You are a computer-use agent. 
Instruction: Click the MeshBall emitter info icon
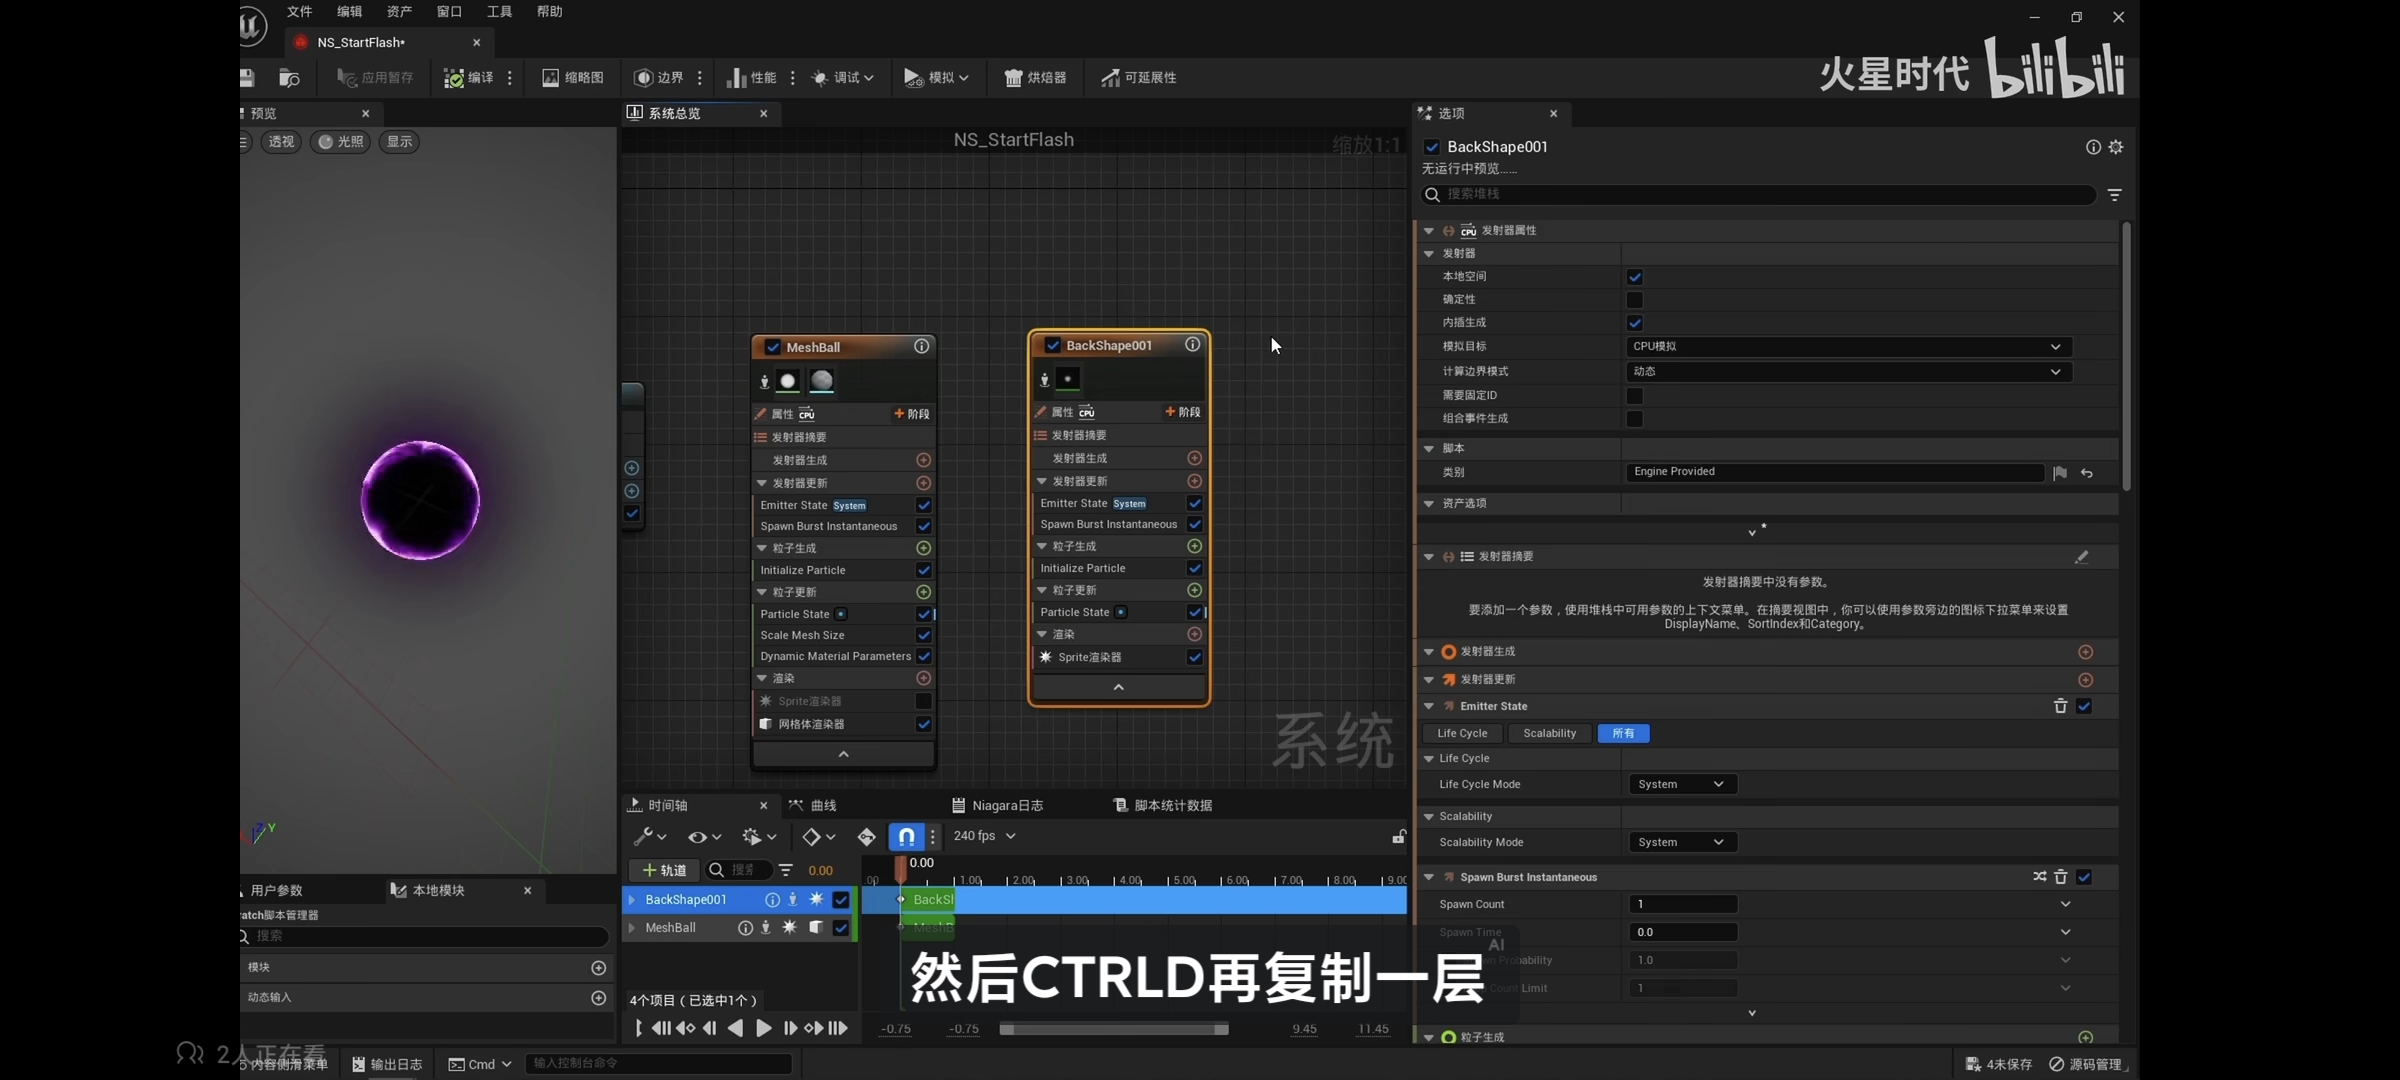pyautogui.click(x=921, y=346)
